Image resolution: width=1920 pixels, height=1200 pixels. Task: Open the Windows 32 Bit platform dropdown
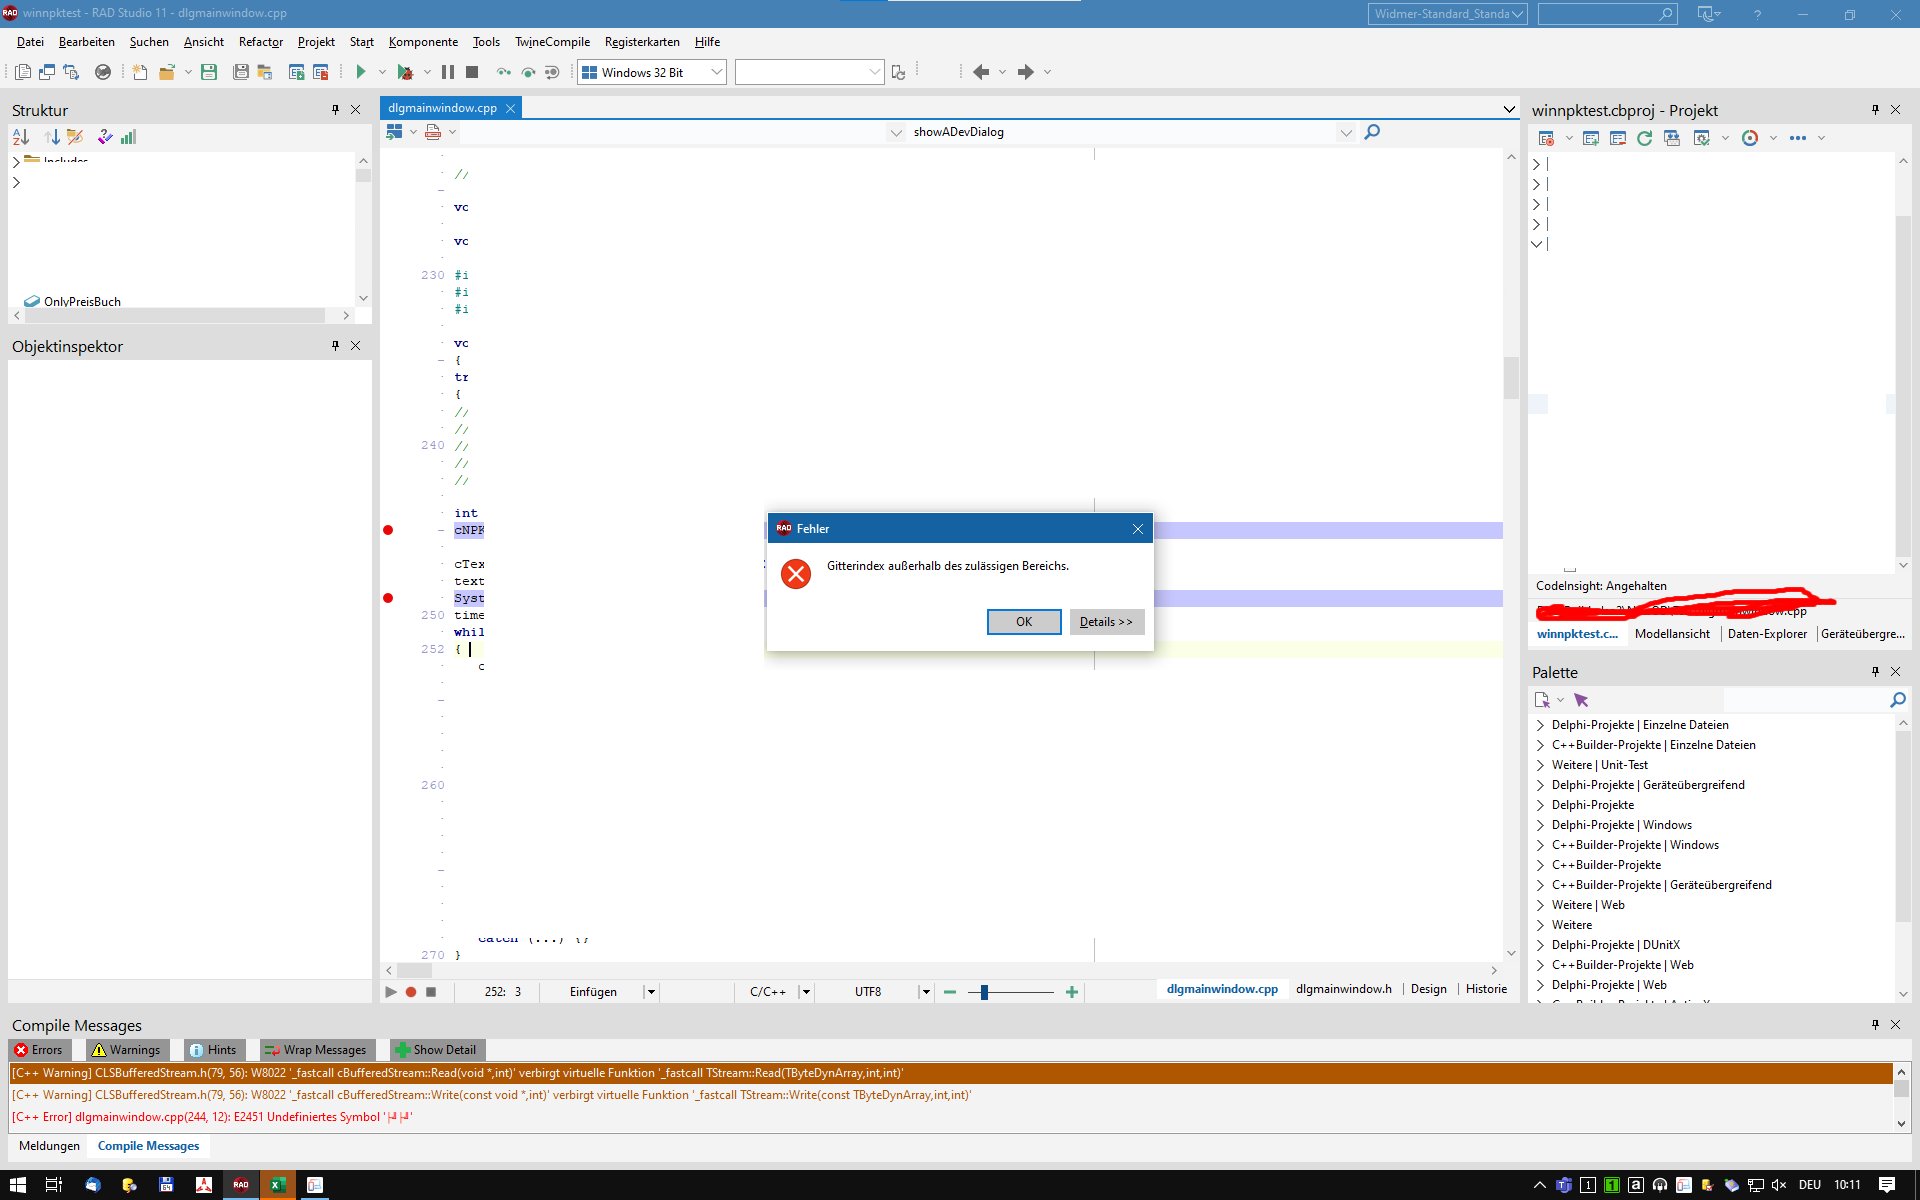(716, 72)
